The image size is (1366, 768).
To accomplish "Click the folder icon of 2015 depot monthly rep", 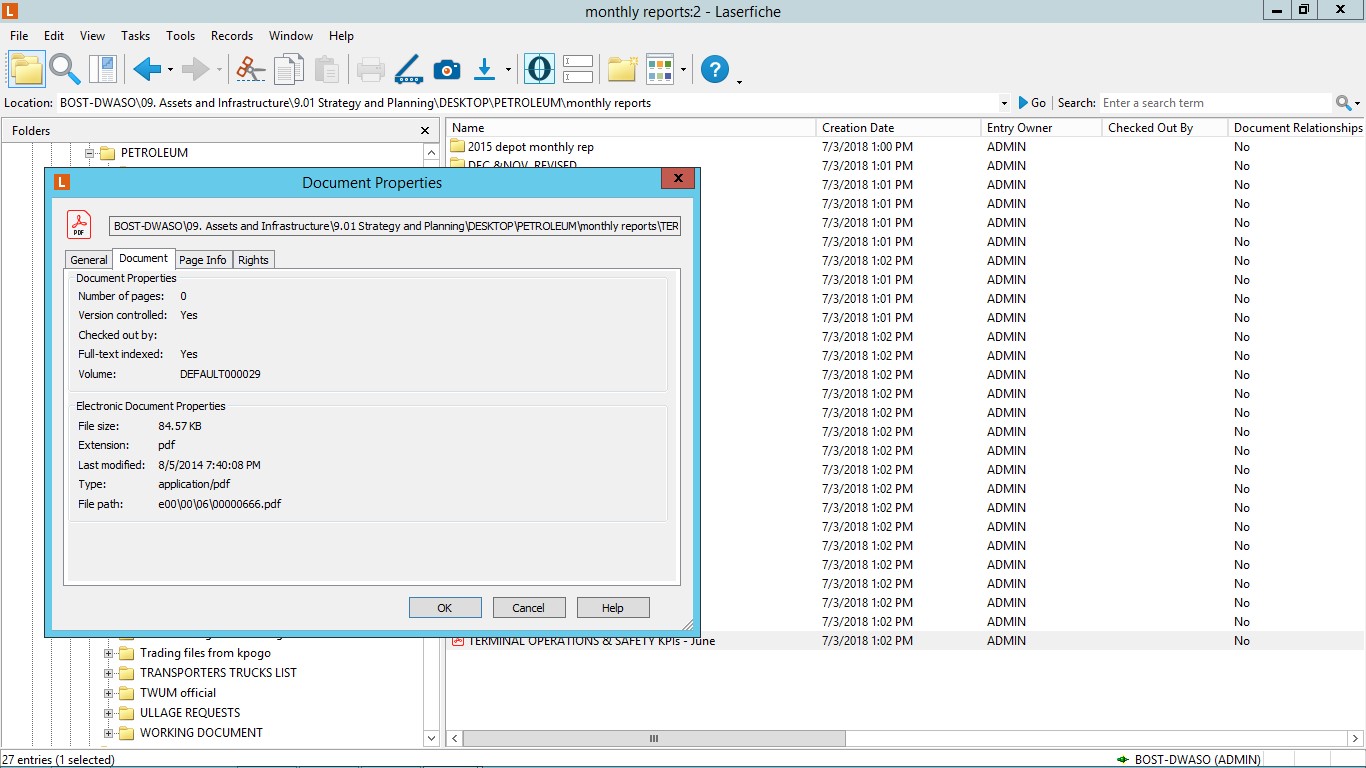I will point(458,147).
